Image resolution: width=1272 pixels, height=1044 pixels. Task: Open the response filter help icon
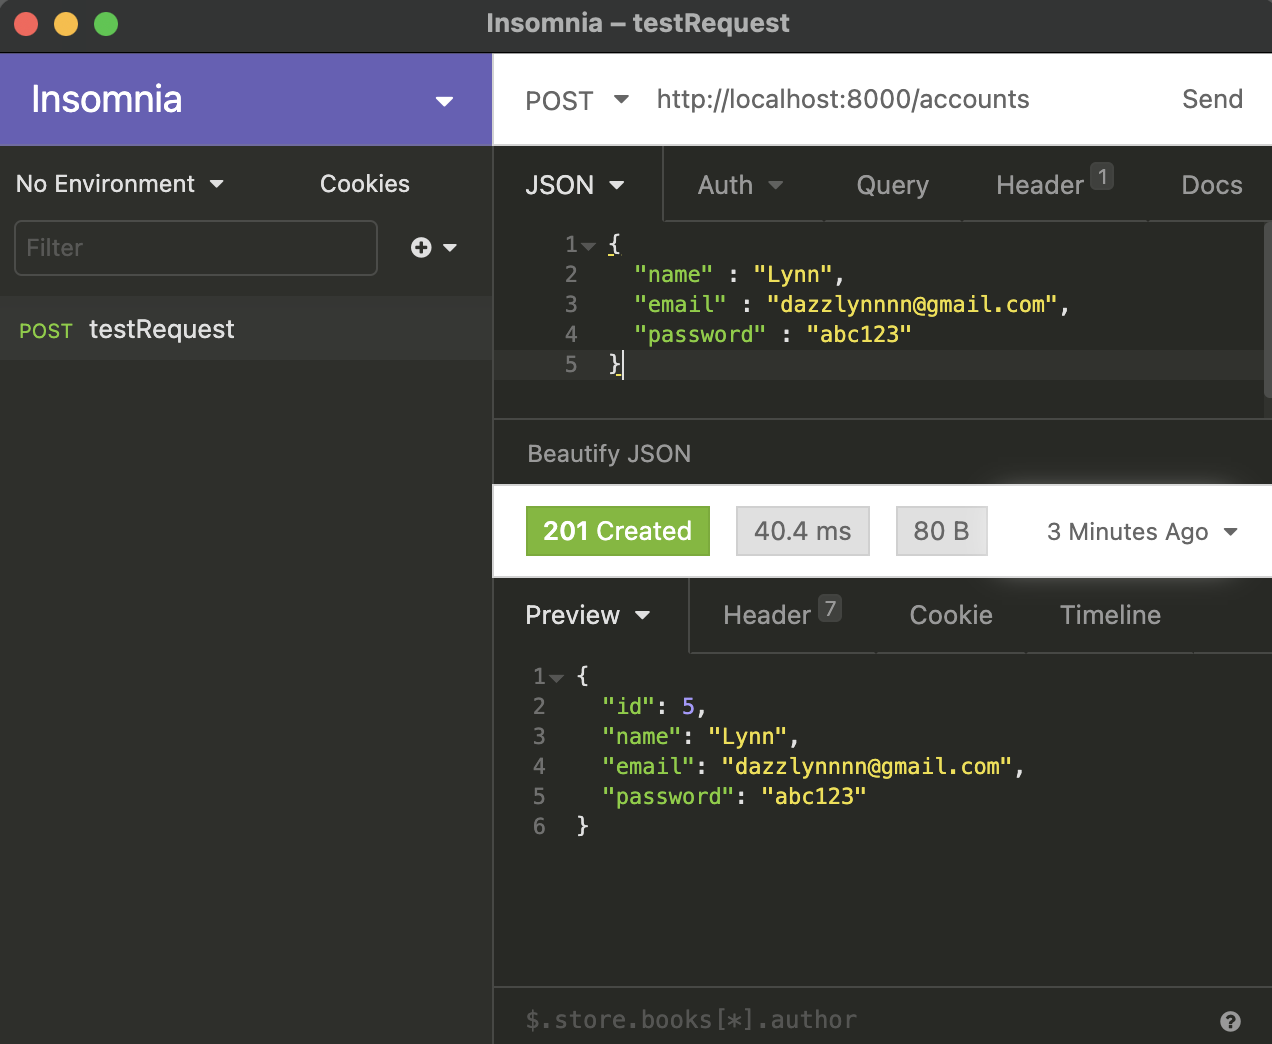tap(1230, 1021)
